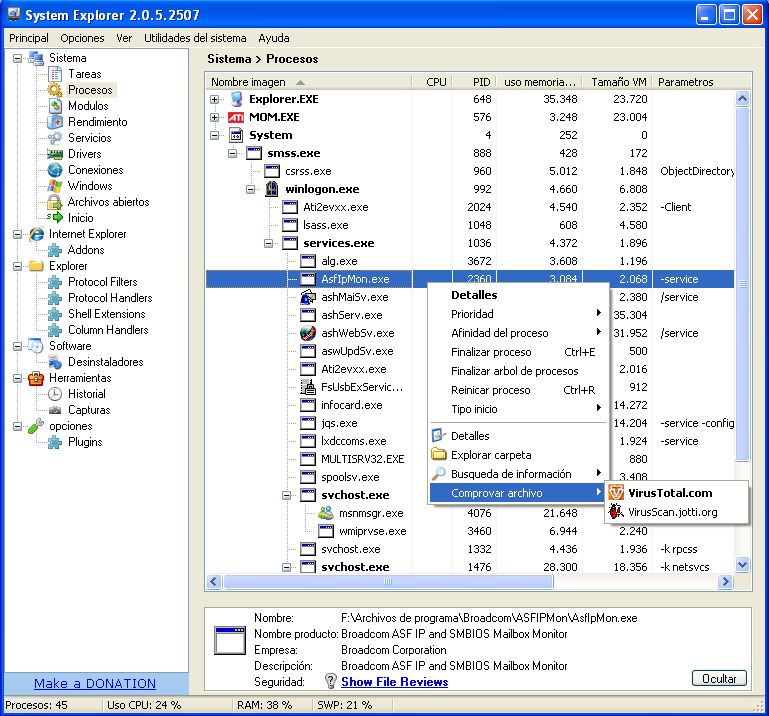
Task: Click the Explorer.EXE process icon
Action: pos(237,99)
